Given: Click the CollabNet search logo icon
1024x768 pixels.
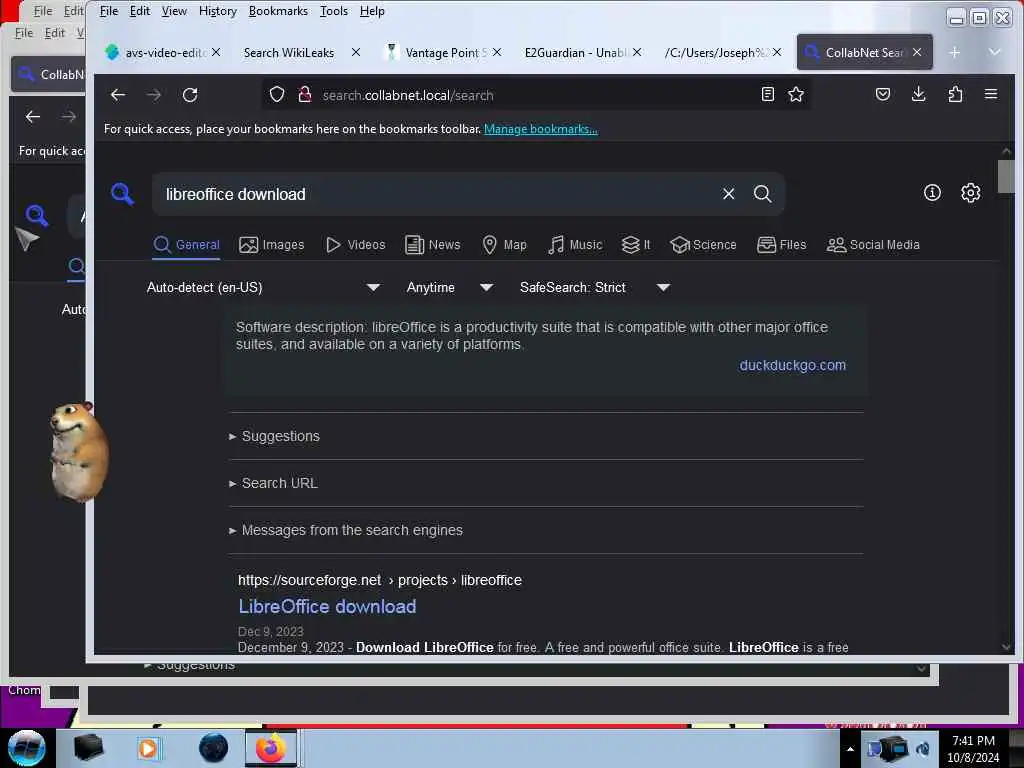Looking at the screenshot, I should pyautogui.click(x=123, y=194).
